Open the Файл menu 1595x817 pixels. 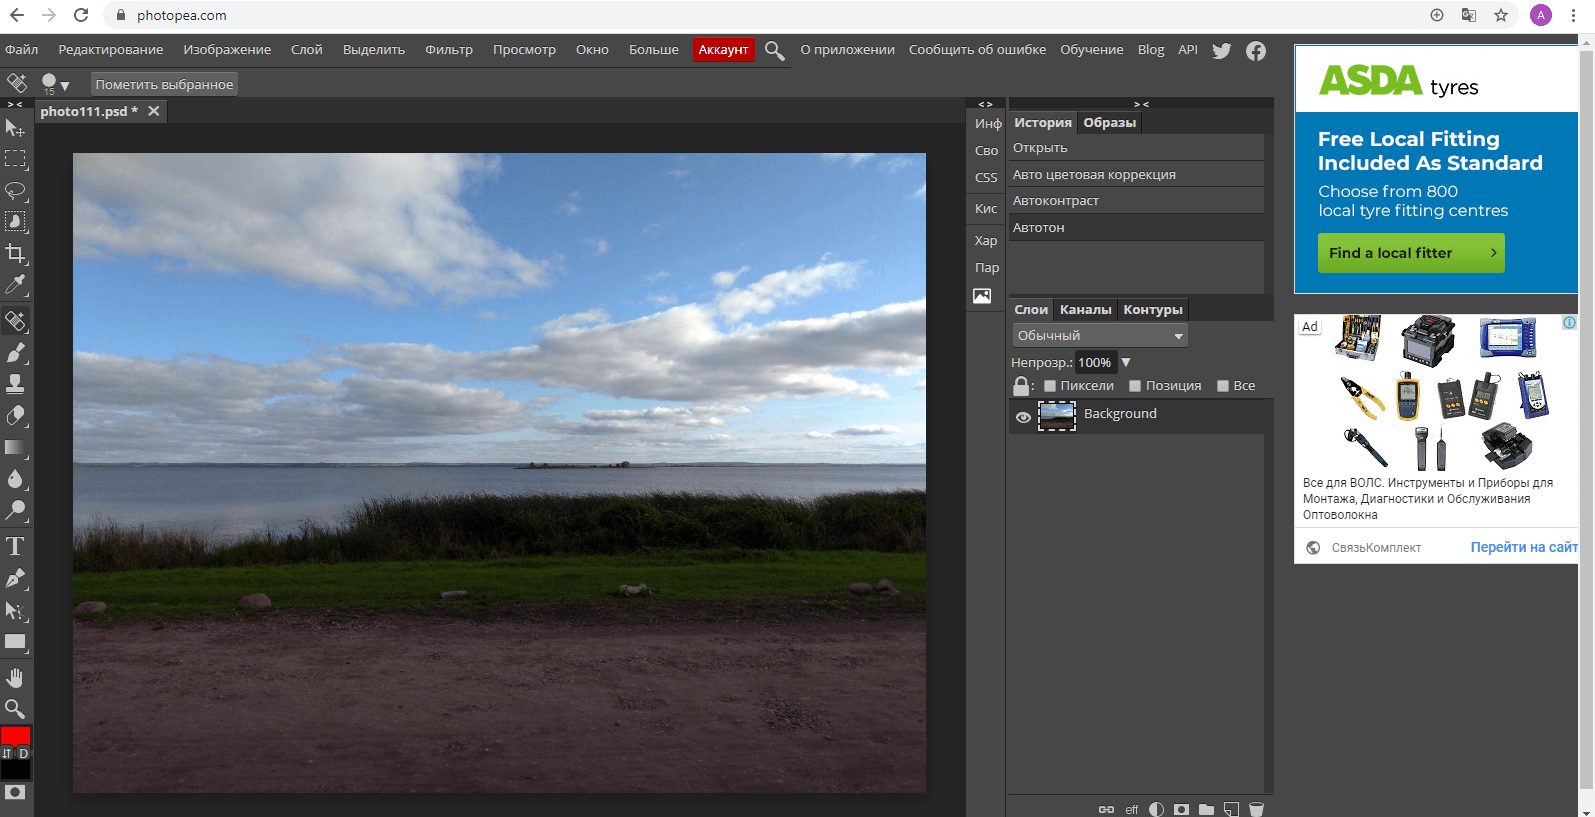[21, 49]
